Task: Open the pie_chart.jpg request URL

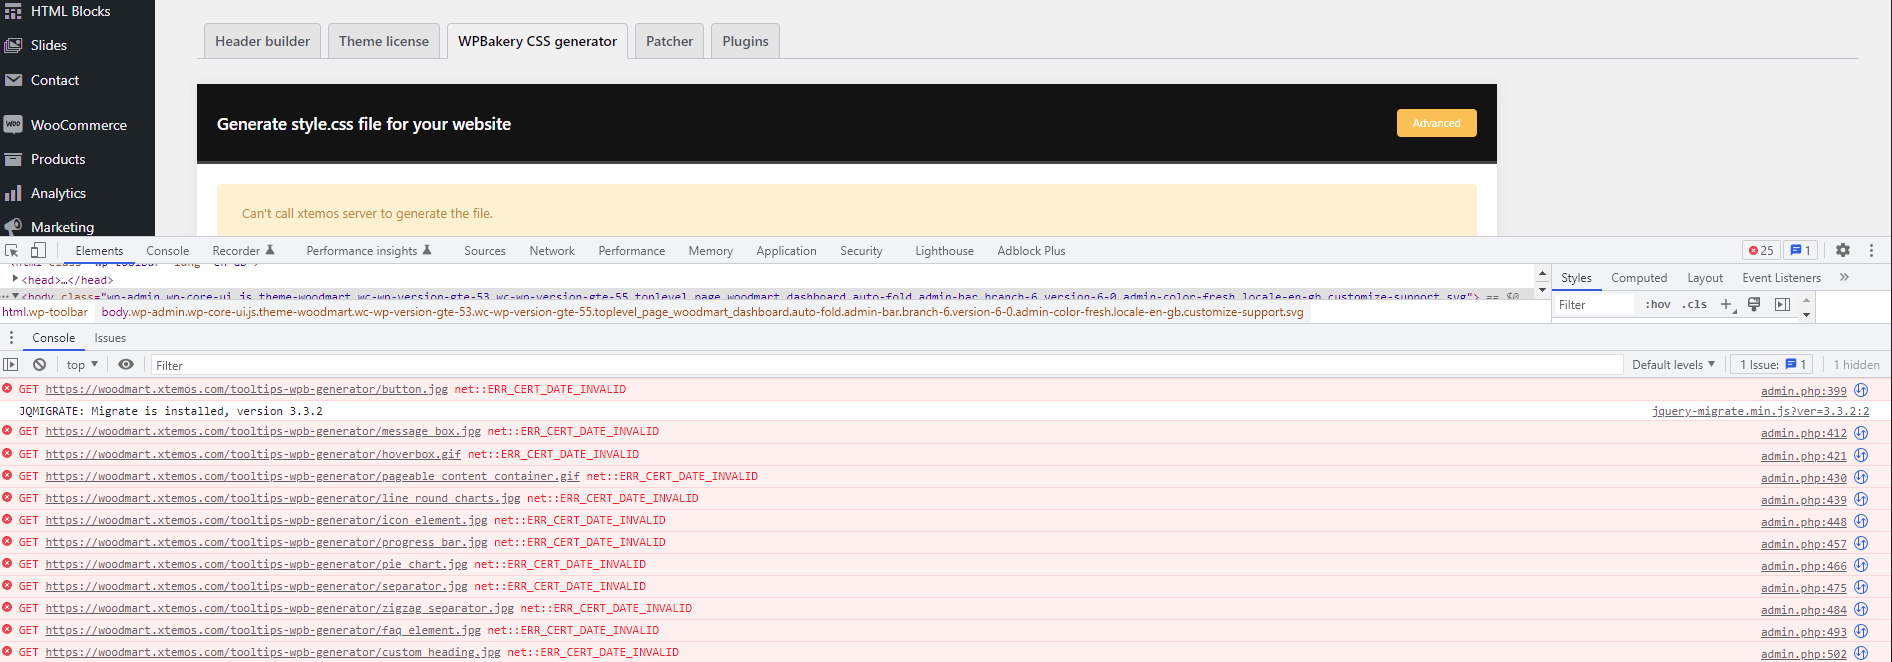Action: click(x=256, y=564)
